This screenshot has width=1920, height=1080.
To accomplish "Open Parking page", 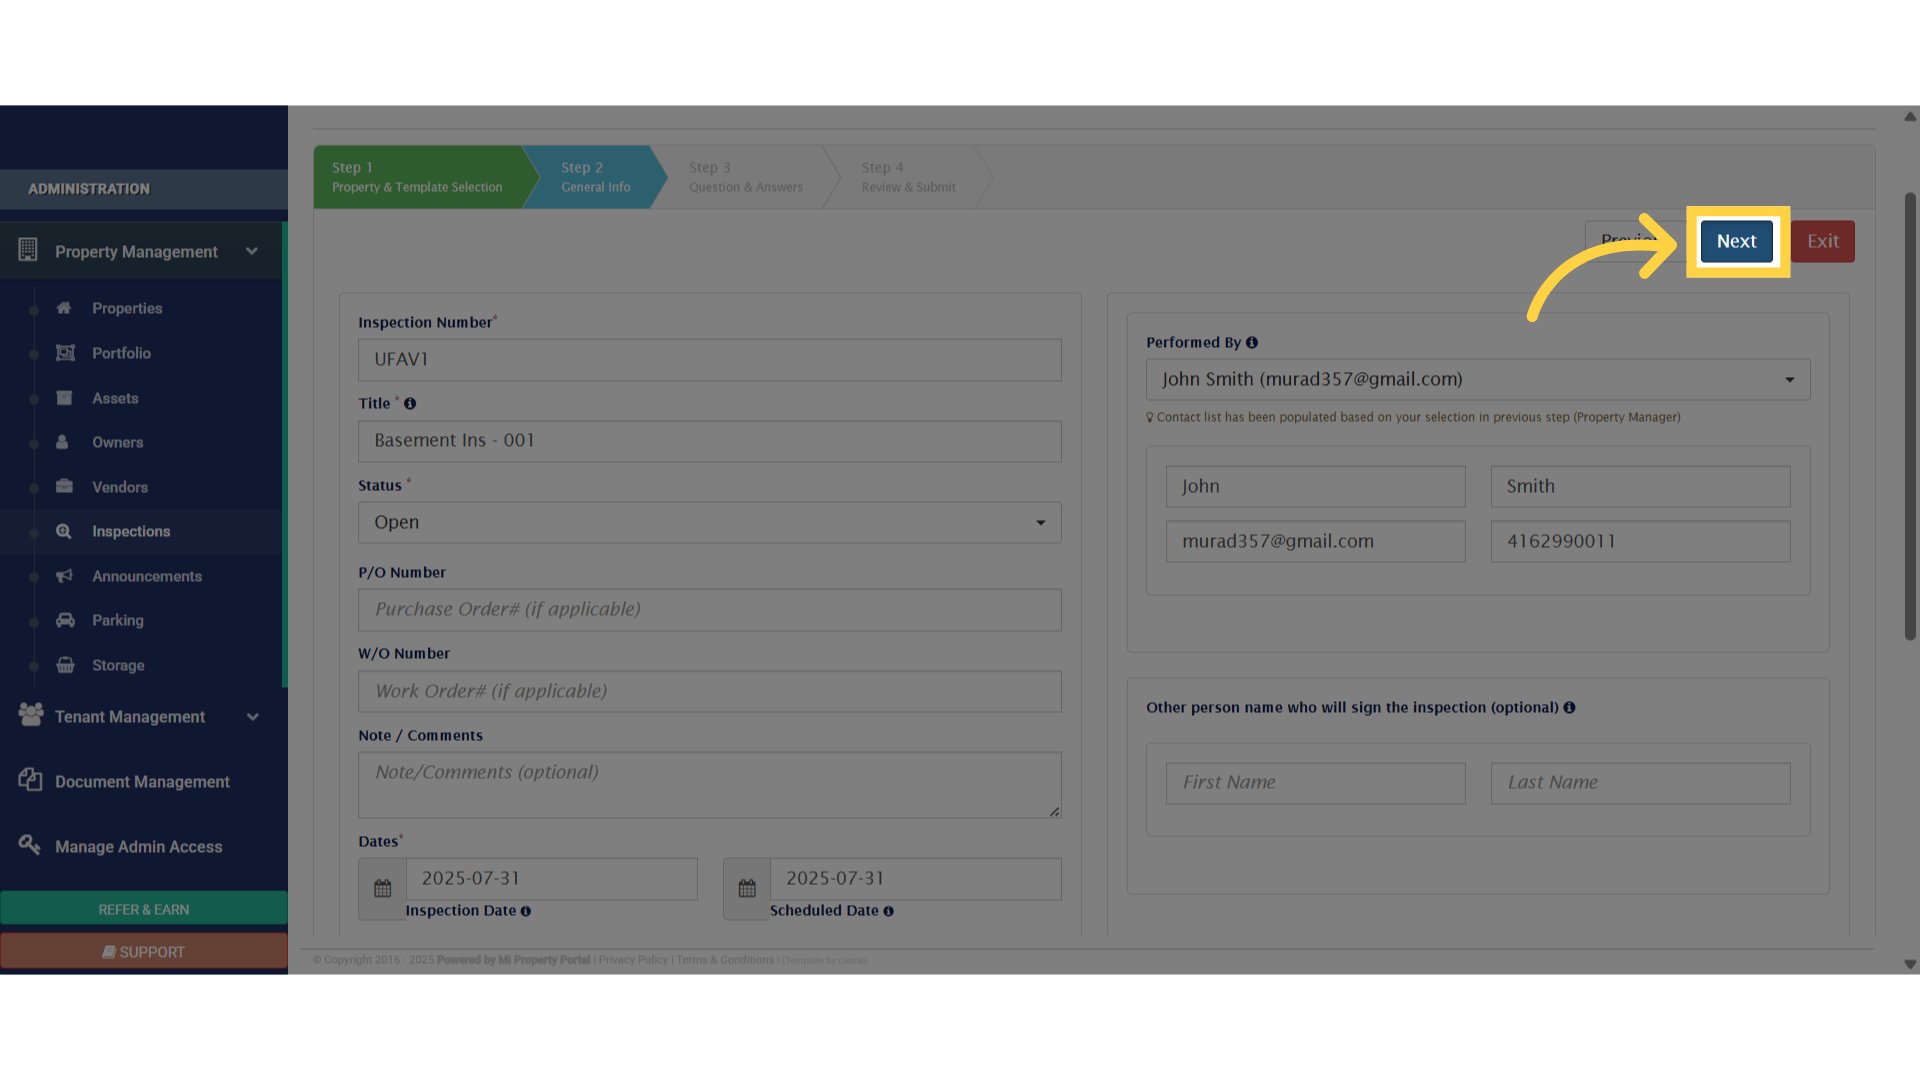I will point(118,620).
